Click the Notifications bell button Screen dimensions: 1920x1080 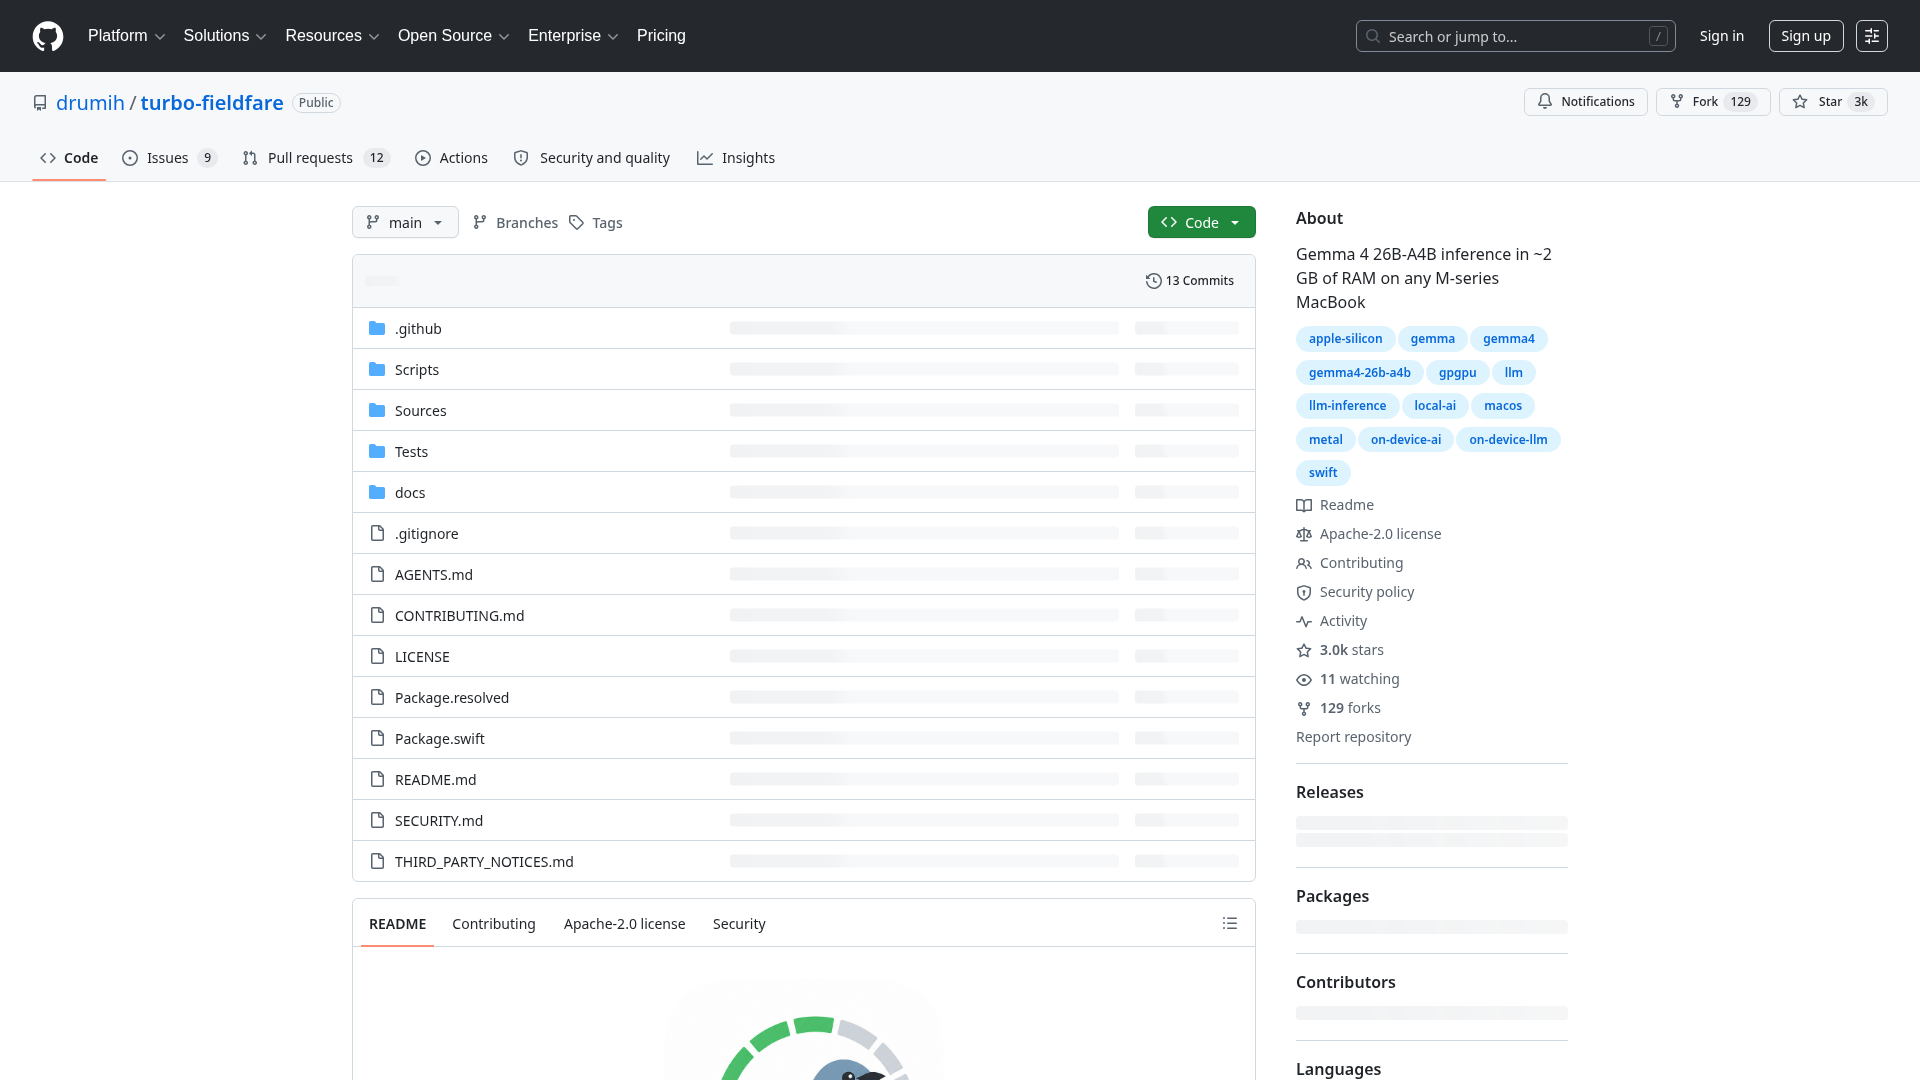(1585, 102)
